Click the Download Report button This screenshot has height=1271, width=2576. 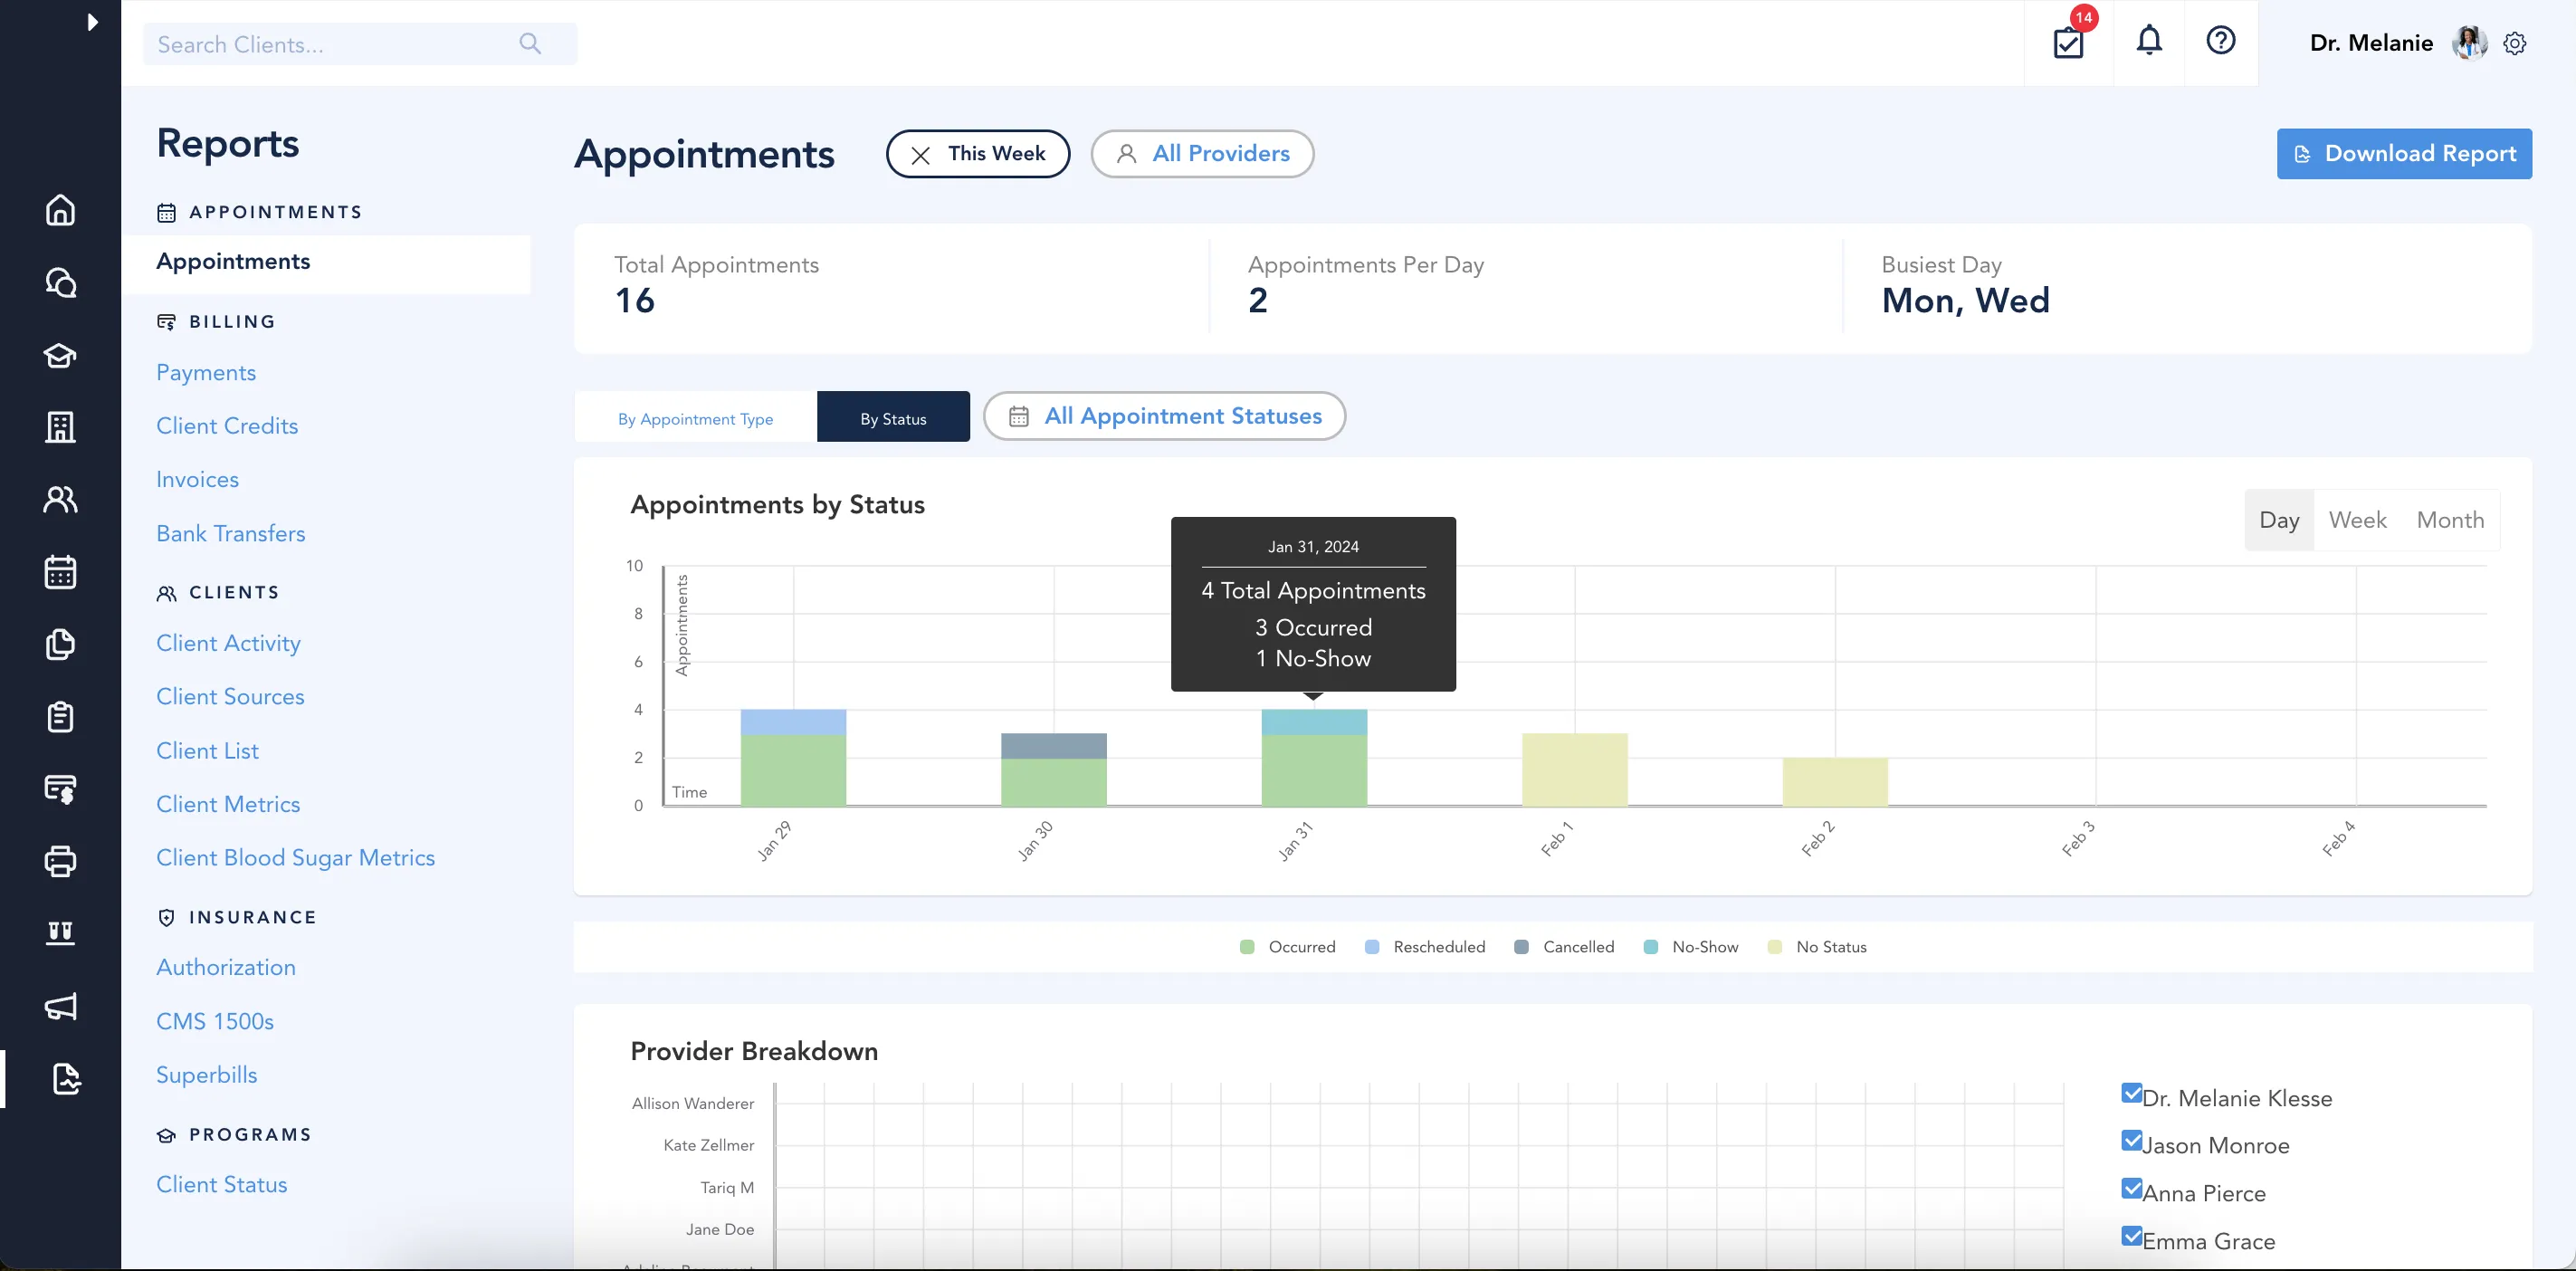pos(2404,153)
